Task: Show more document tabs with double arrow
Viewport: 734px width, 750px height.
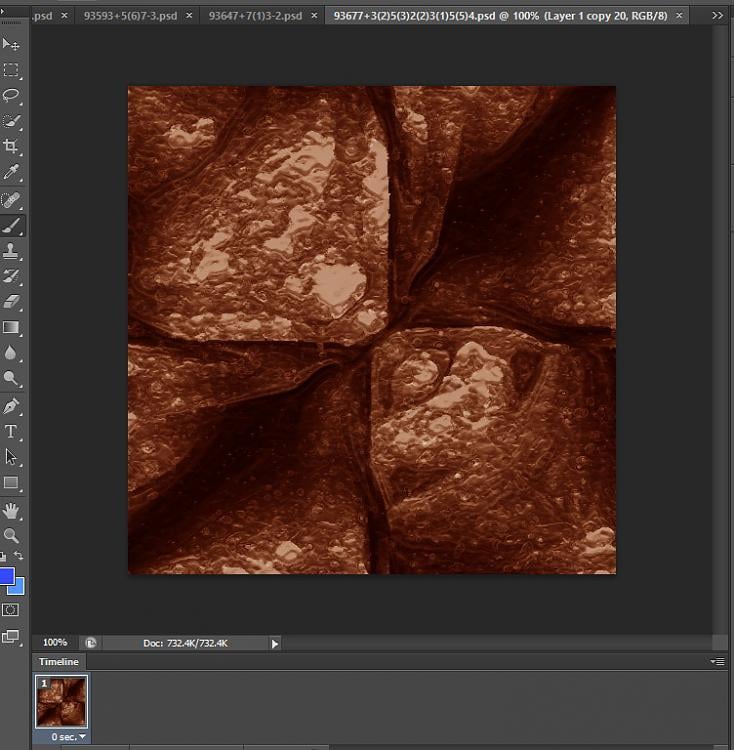Action: point(717,16)
